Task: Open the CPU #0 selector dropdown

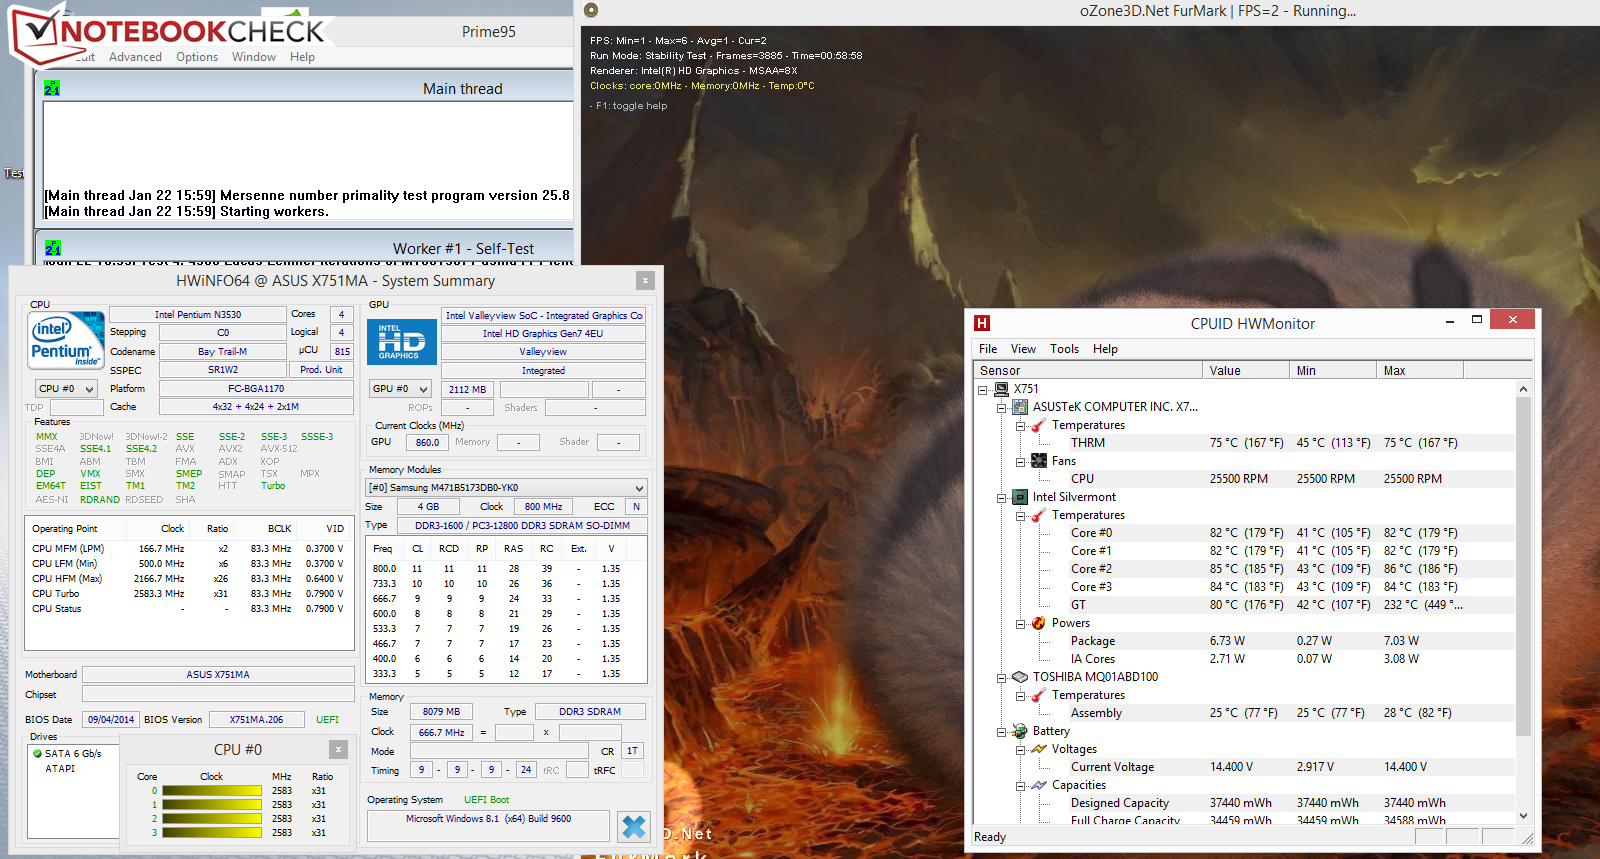Action: (x=89, y=389)
